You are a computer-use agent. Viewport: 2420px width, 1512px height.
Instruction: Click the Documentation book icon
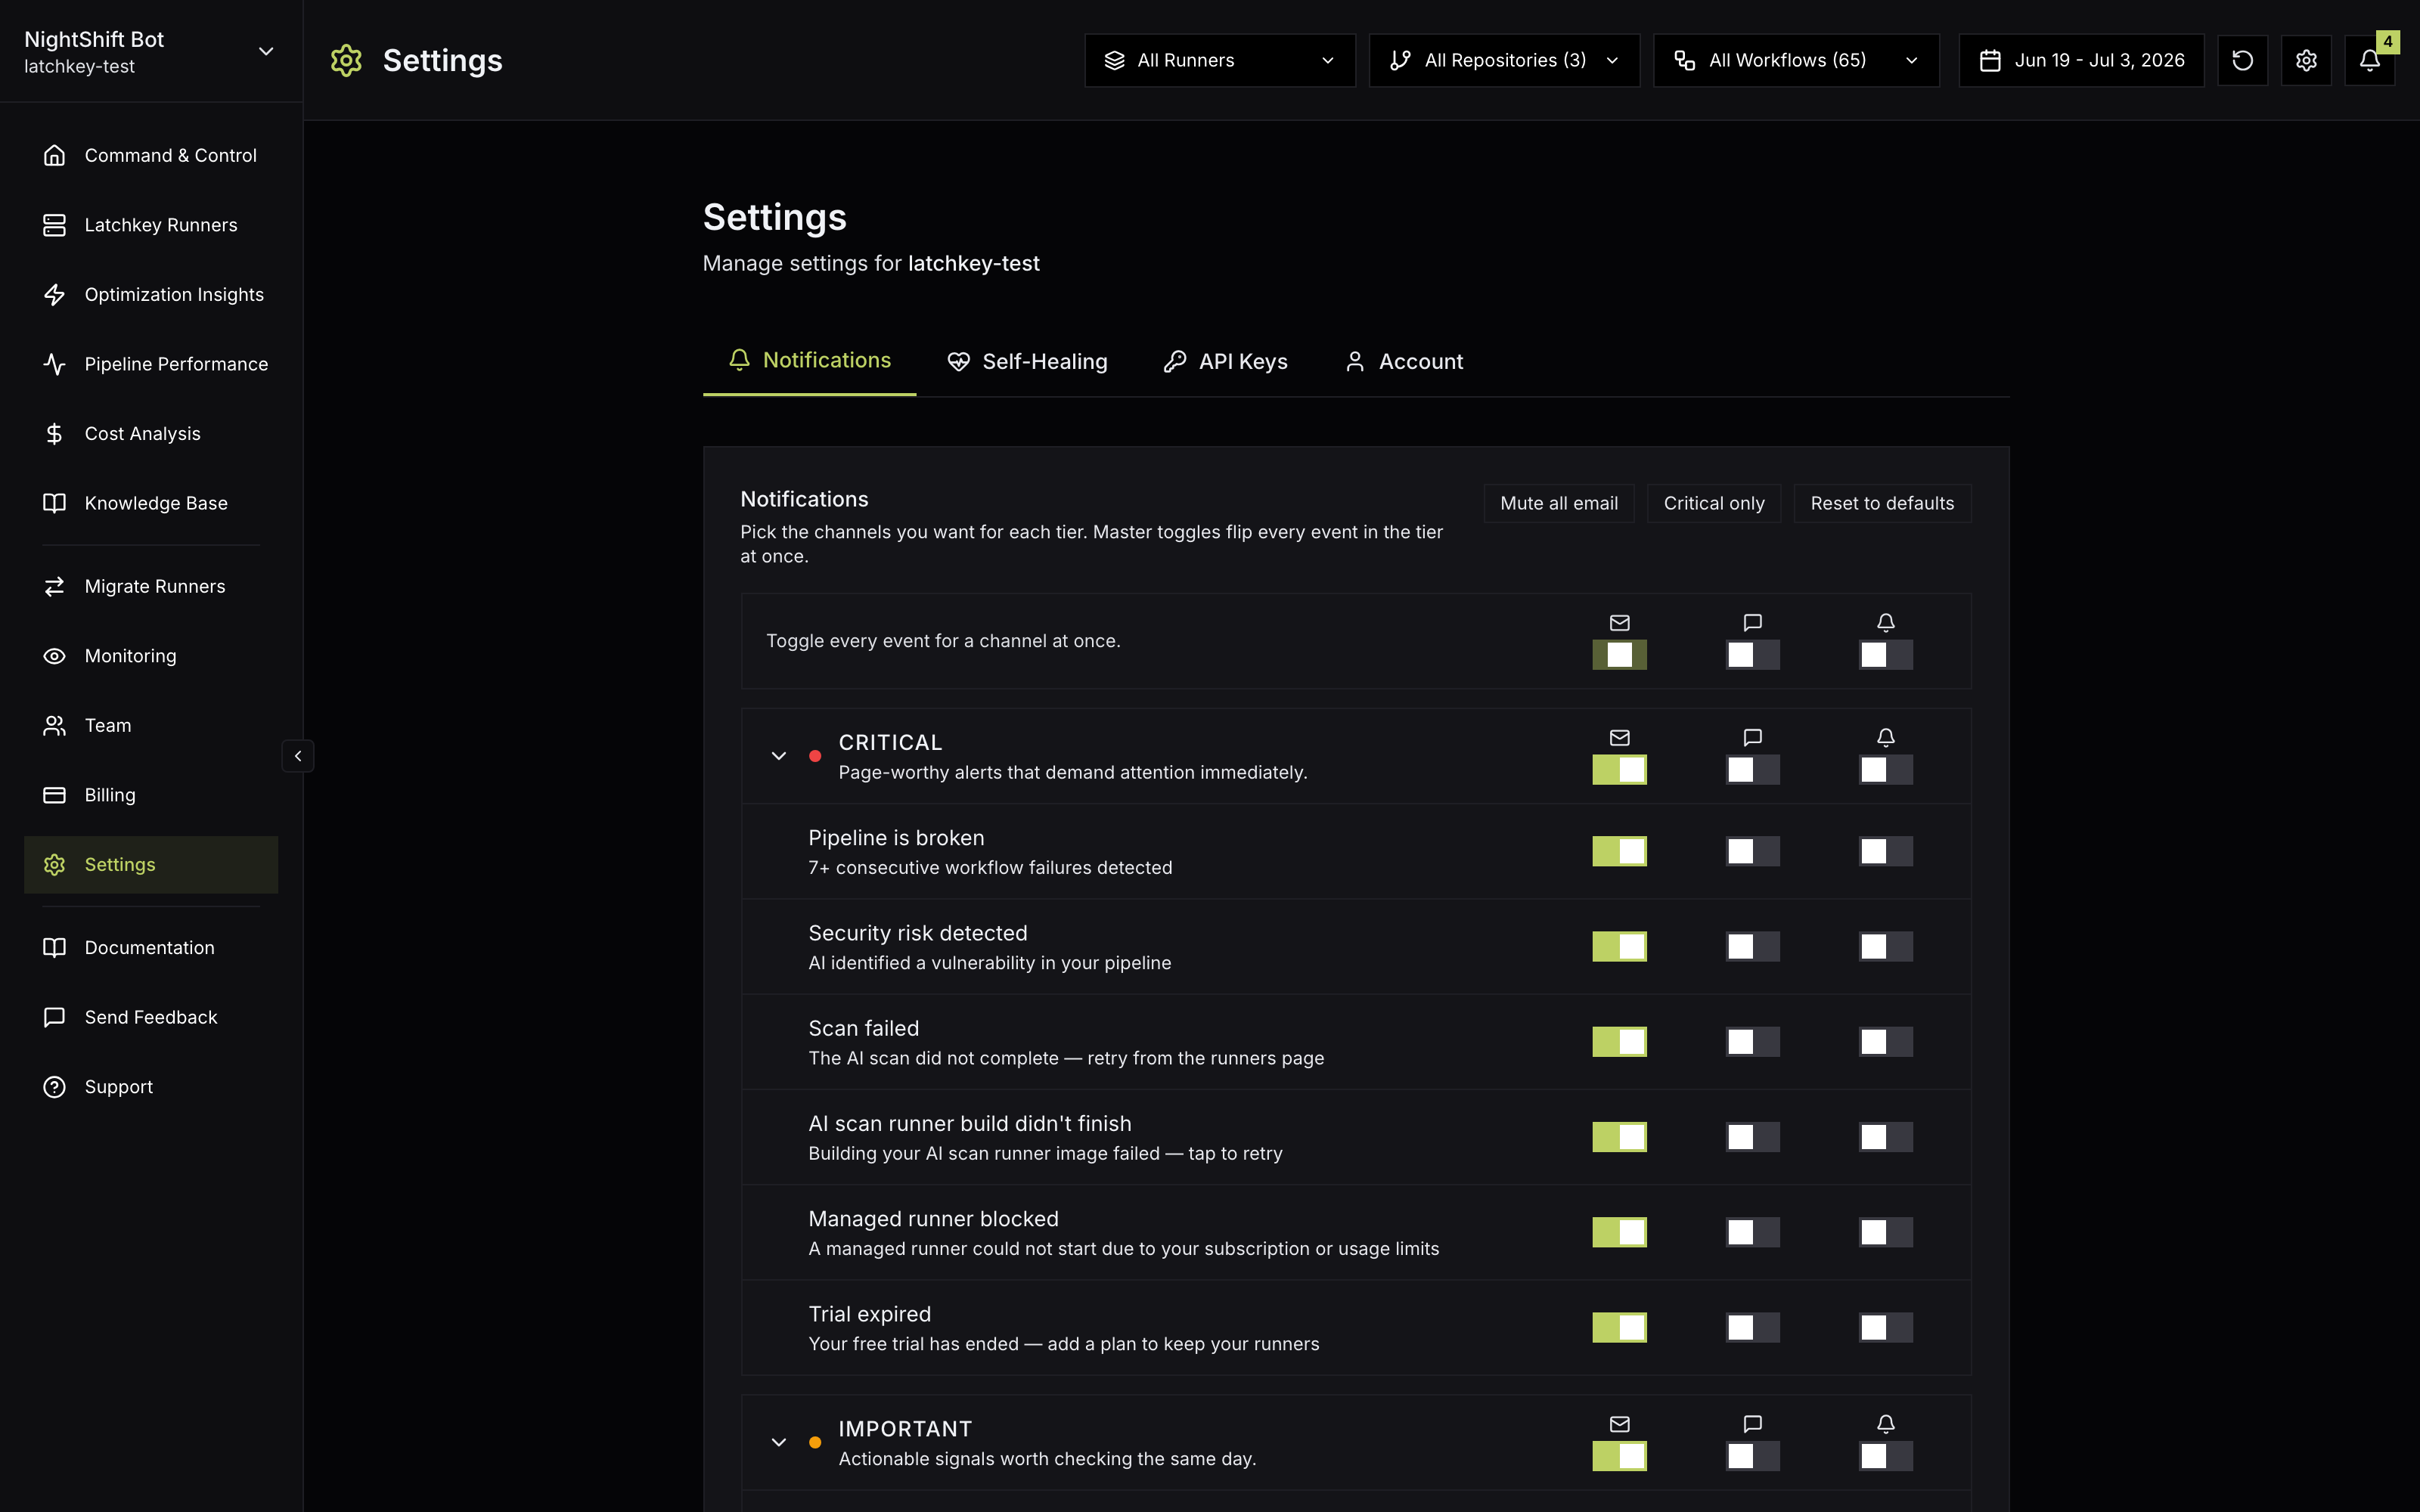point(54,947)
